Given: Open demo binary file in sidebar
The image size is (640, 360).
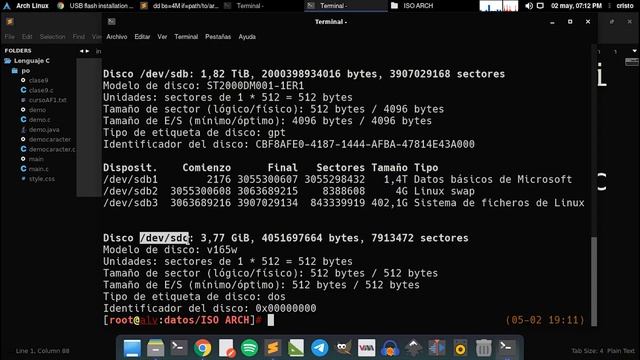Looking at the screenshot, I should [x=37, y=110].
